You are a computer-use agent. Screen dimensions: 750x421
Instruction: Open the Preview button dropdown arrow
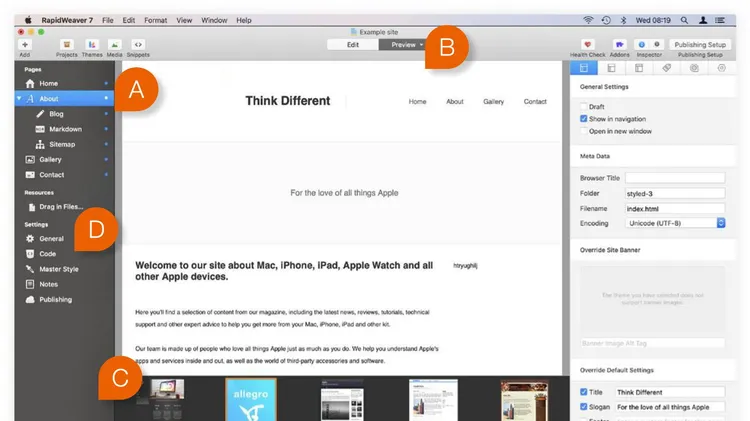point(421,44)
